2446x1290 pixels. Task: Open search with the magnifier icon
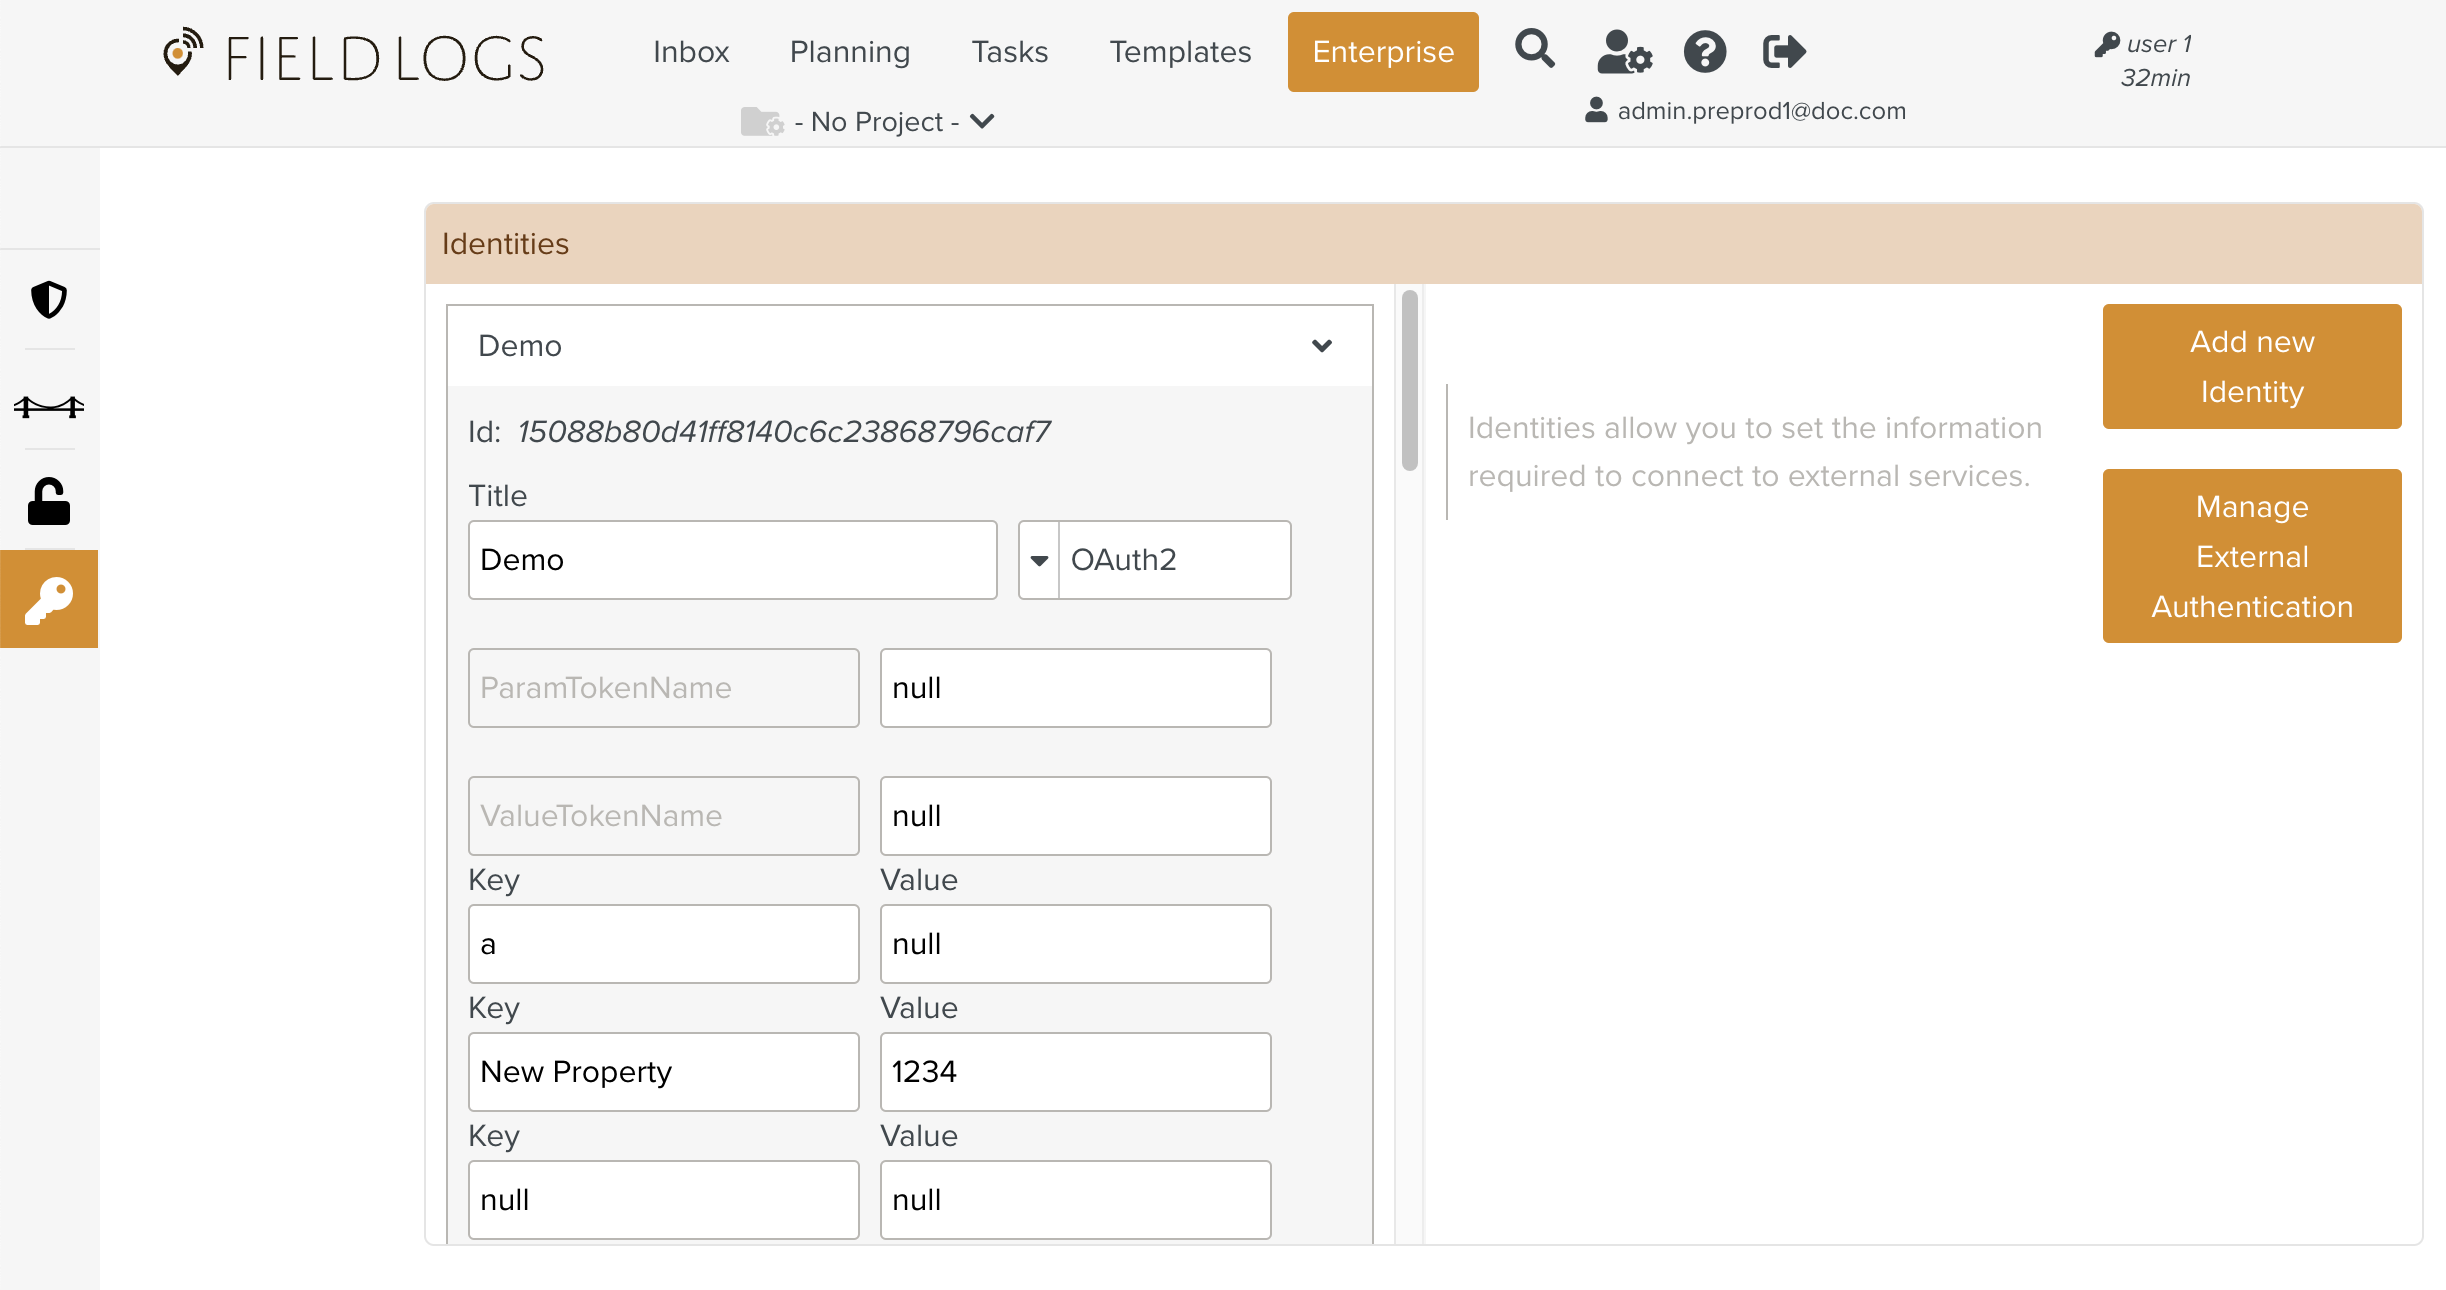click(x=1534, y=50)
